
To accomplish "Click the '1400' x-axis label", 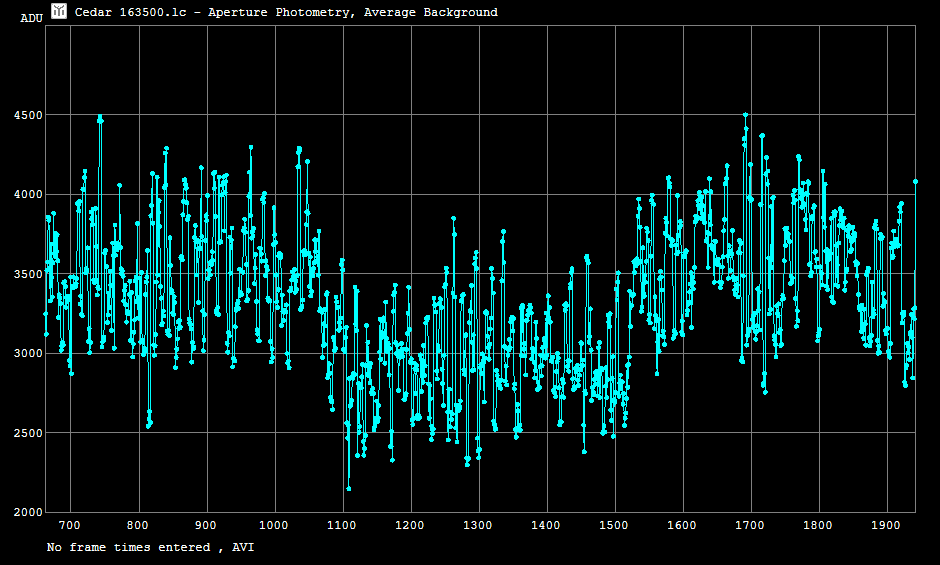I will click(546, 525).
